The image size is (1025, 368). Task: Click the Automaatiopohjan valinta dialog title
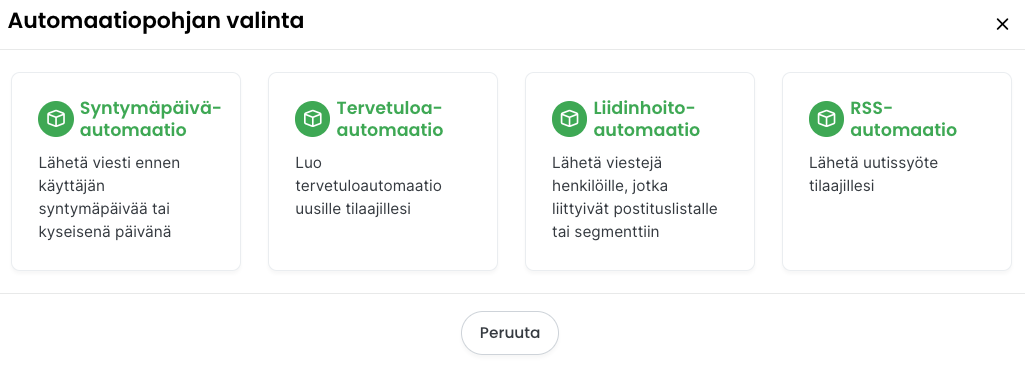[x=156, y=22]
